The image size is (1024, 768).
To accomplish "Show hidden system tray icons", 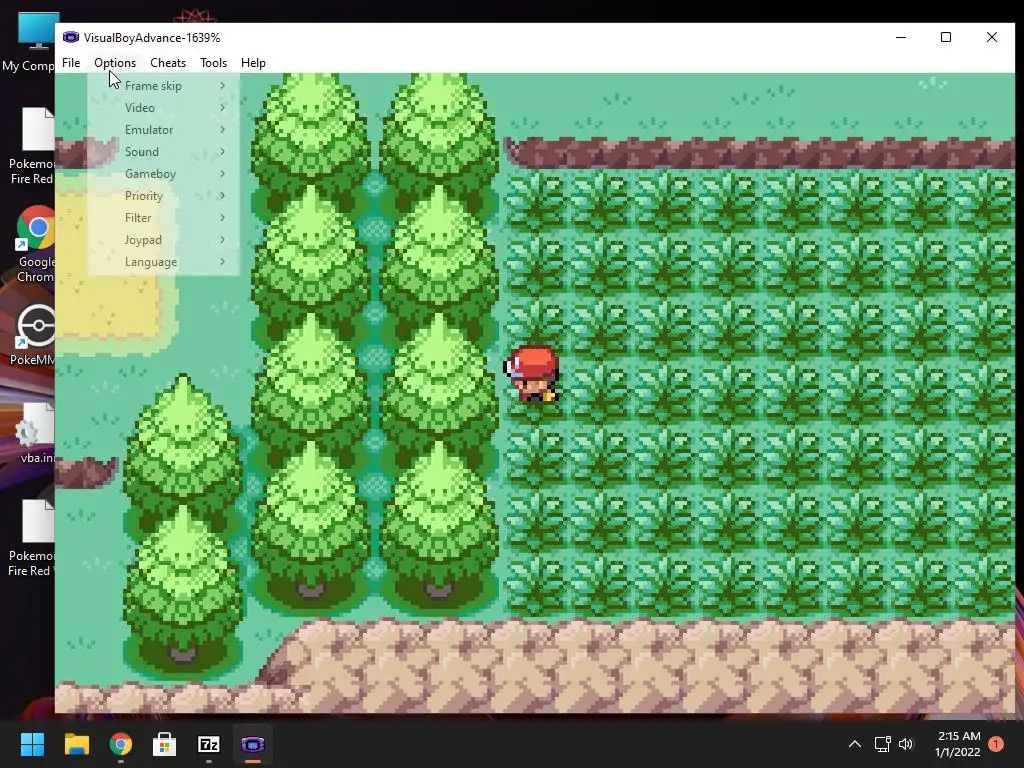I will click(x=855, y=744).
